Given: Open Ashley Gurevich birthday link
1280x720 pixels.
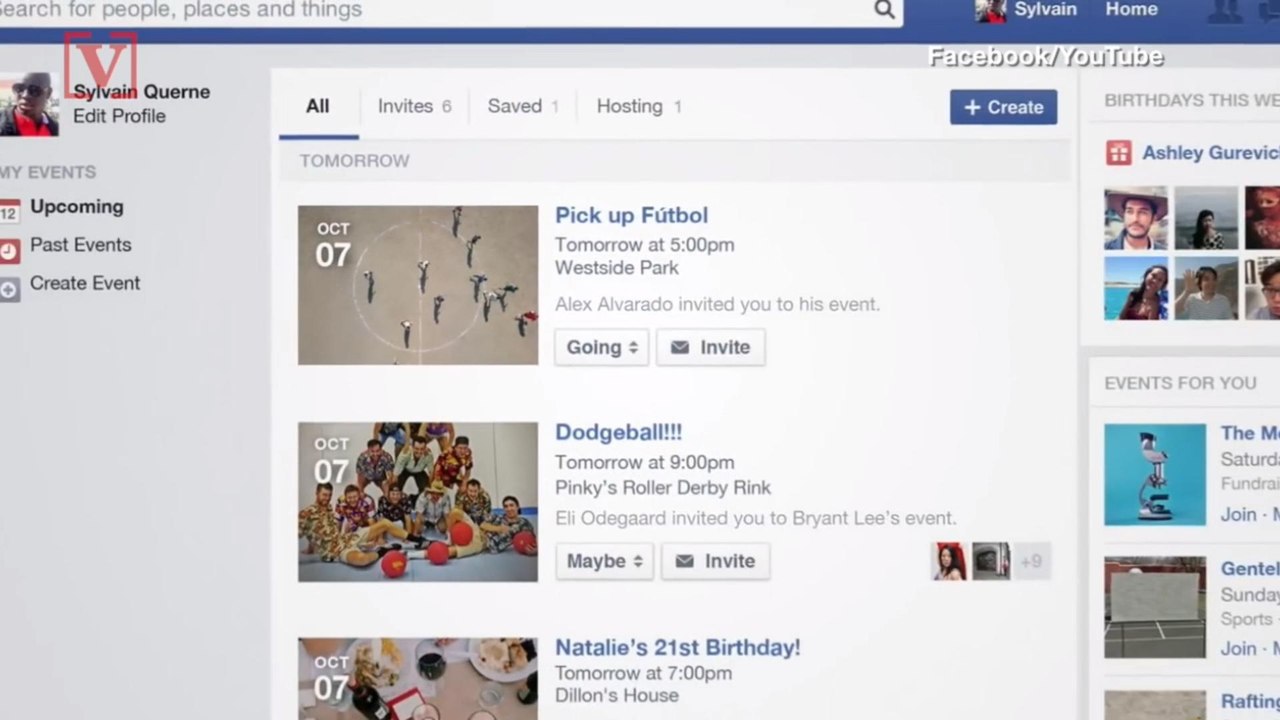Looking at the screenshot, I should point(1210,153).
